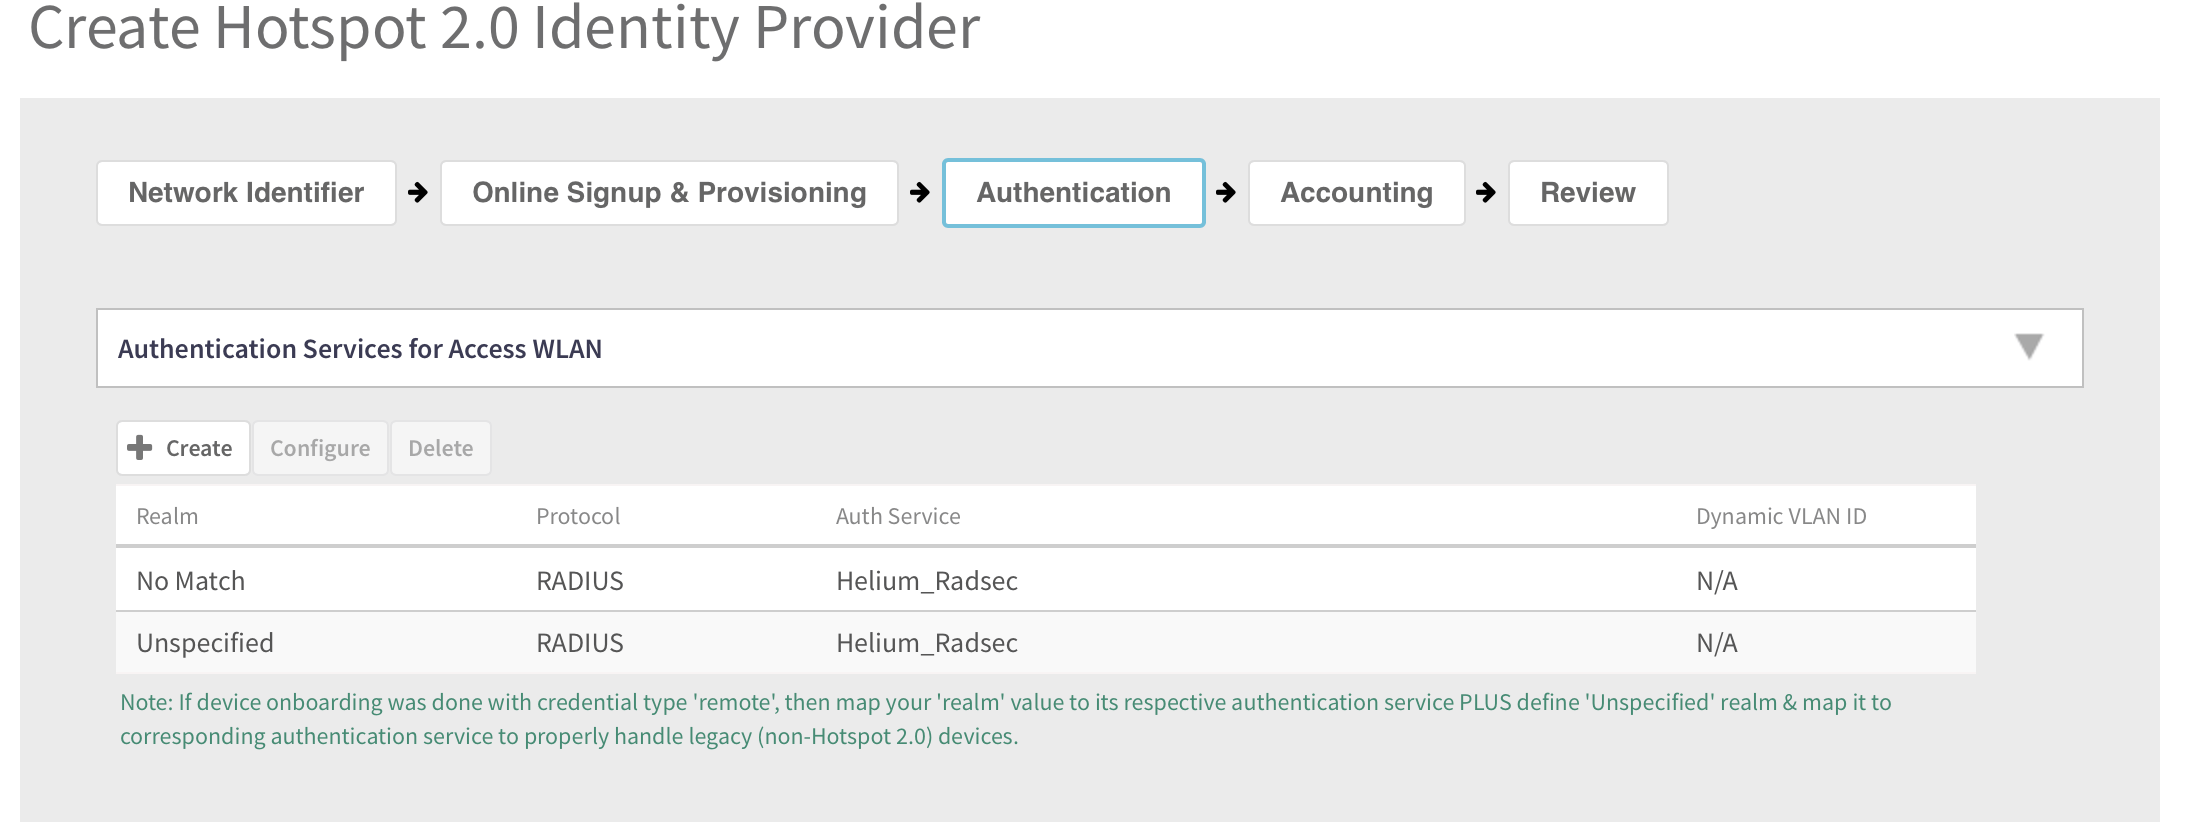Screen dimensions: 2202x838
Task: Go to Network Identifier step
Action: (x=246, y=193)
